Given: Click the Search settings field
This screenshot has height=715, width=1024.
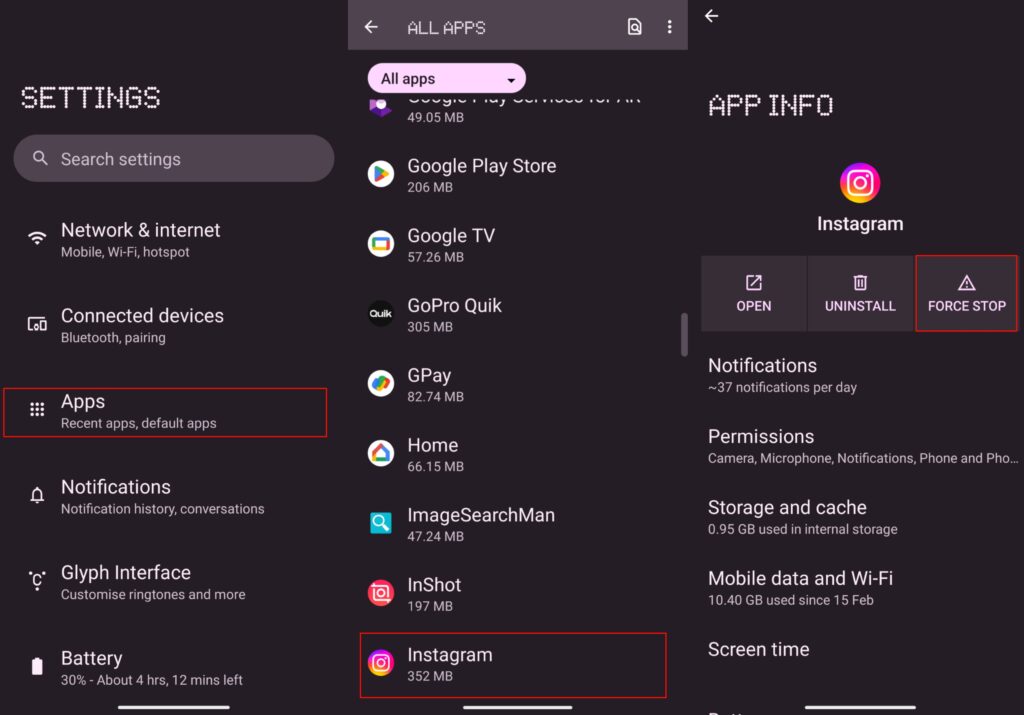Looking at the screenshot, I should [174, 159].
